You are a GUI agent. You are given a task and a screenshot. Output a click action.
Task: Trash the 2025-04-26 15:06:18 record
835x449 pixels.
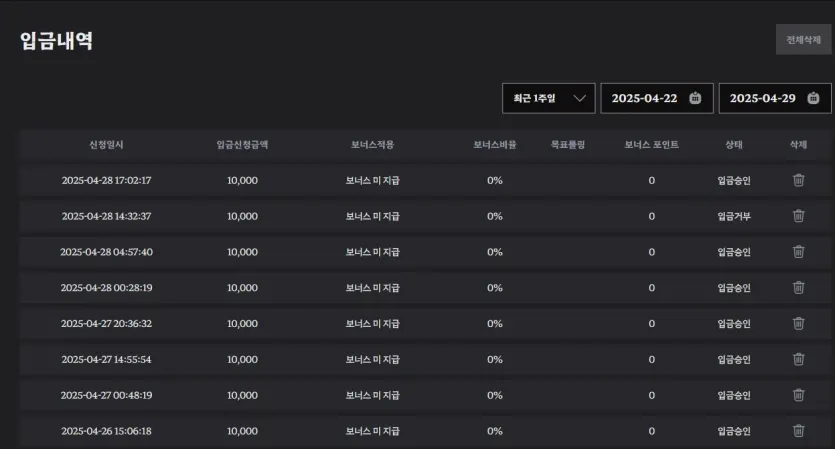[x=798, y=430]
